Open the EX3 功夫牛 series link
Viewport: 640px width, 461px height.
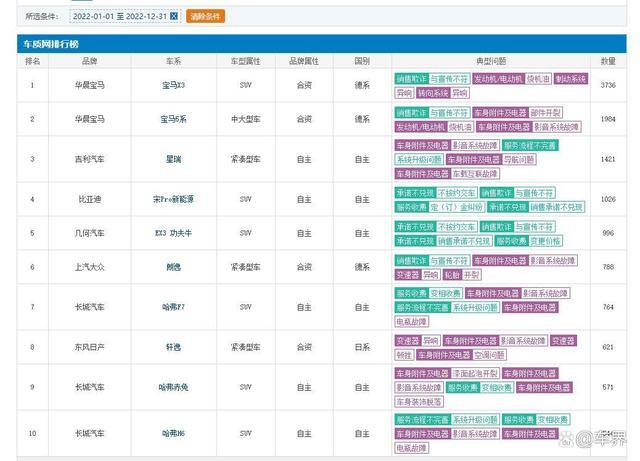(x=173, y=233)
